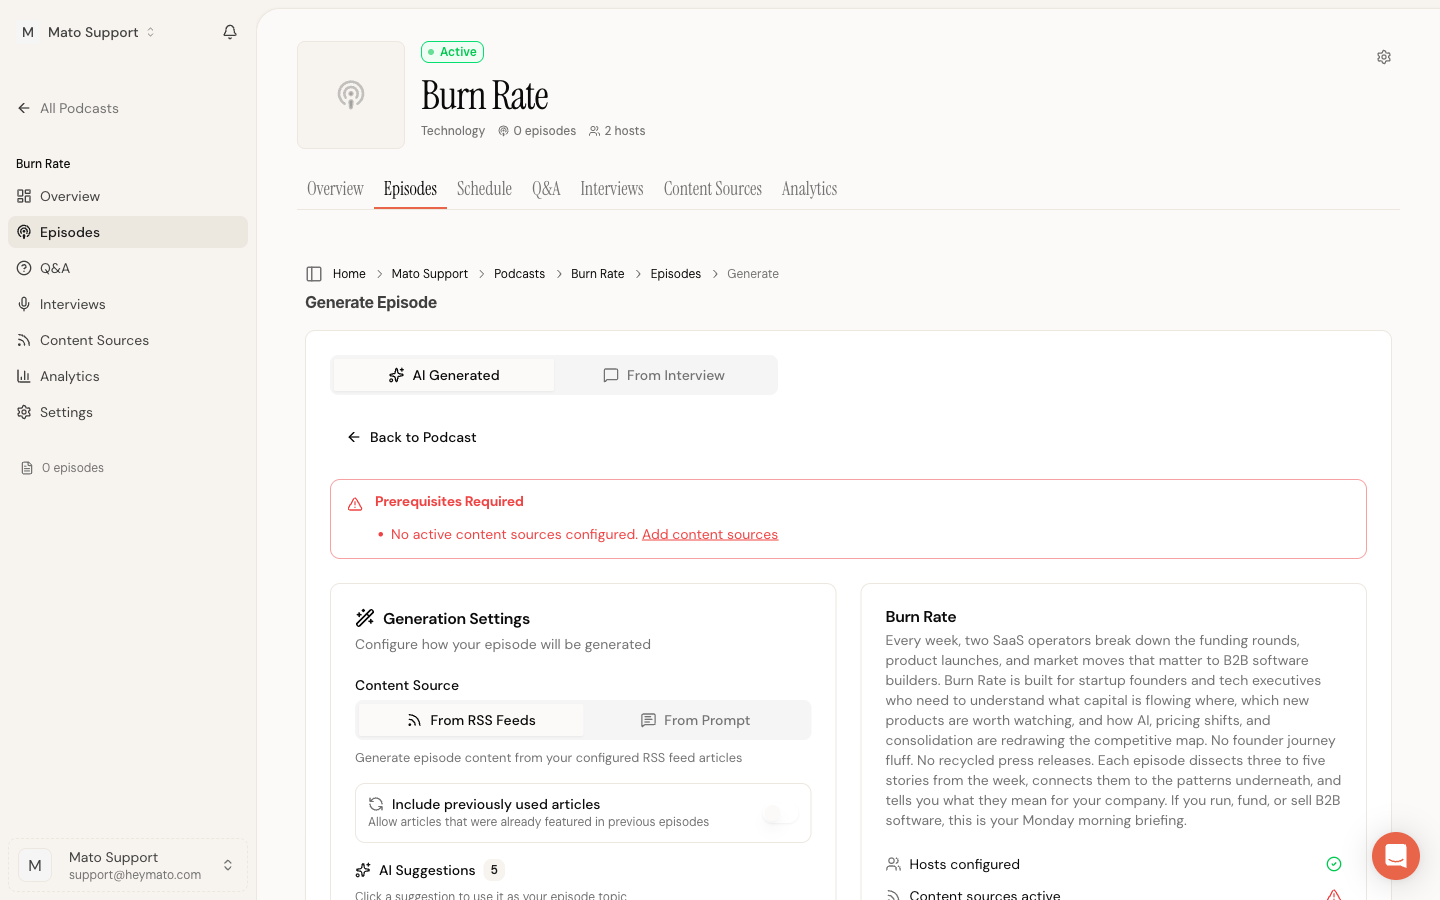Expand the Mato Support workspace switcher
The height and width of the screenshot is (900, 1440).
tap(88, 32)
